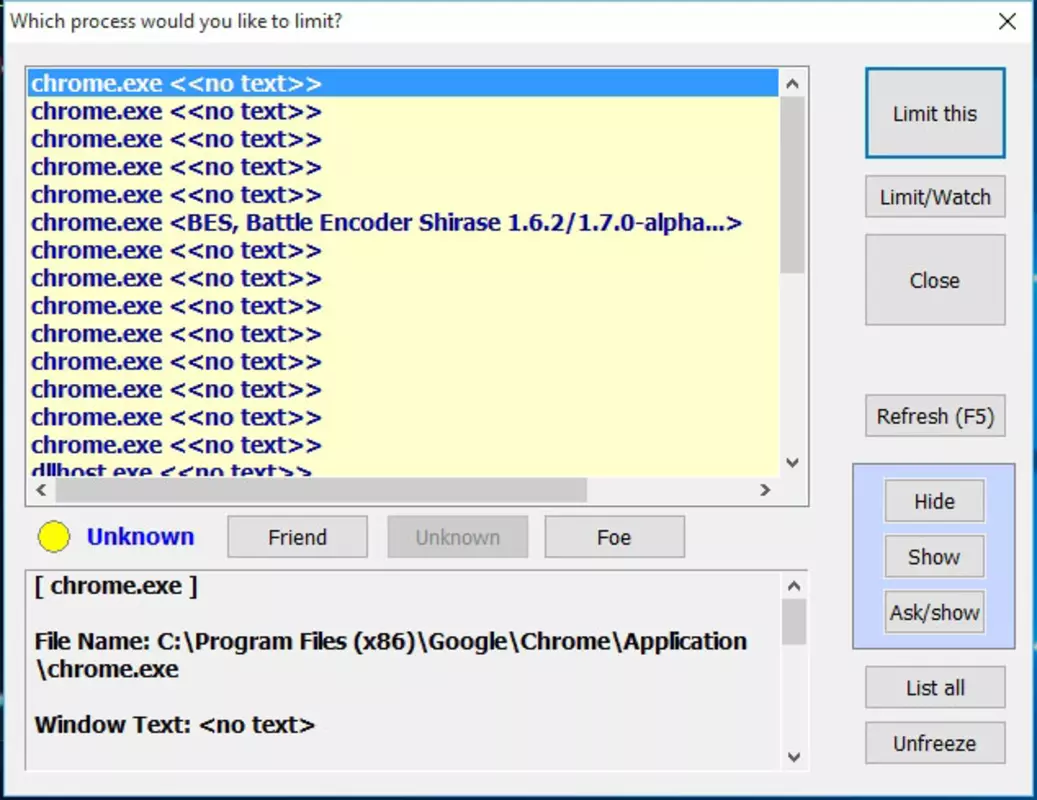The width and height of the screenshot is (1037, 800).
Task: Select chrome.exe BES Battle Encoder Shirase entry
Action: click(x=403, y=223)
